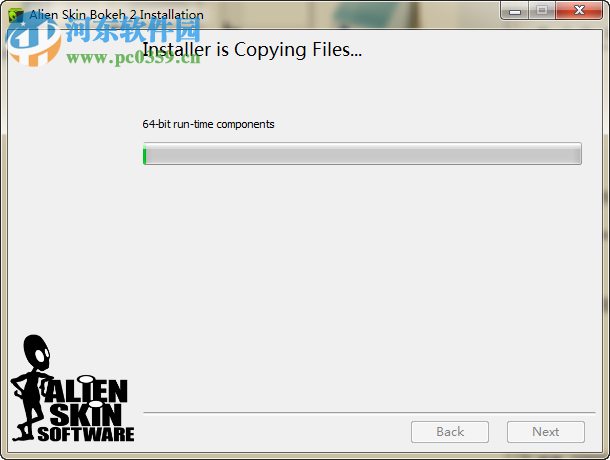Click the round blue-orange watermark logo
610x460 pixels.
(x=34, y=41)
